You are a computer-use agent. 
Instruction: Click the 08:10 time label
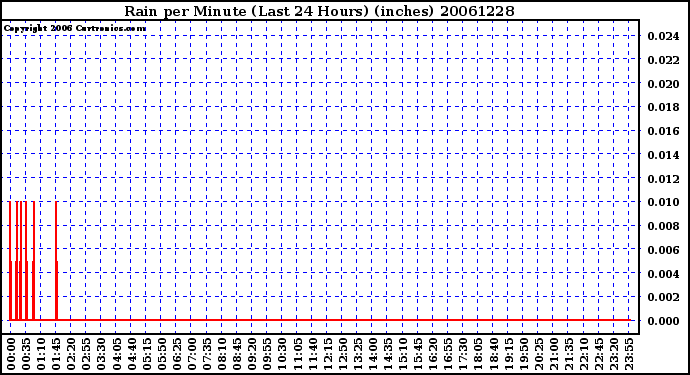(222, 354)
